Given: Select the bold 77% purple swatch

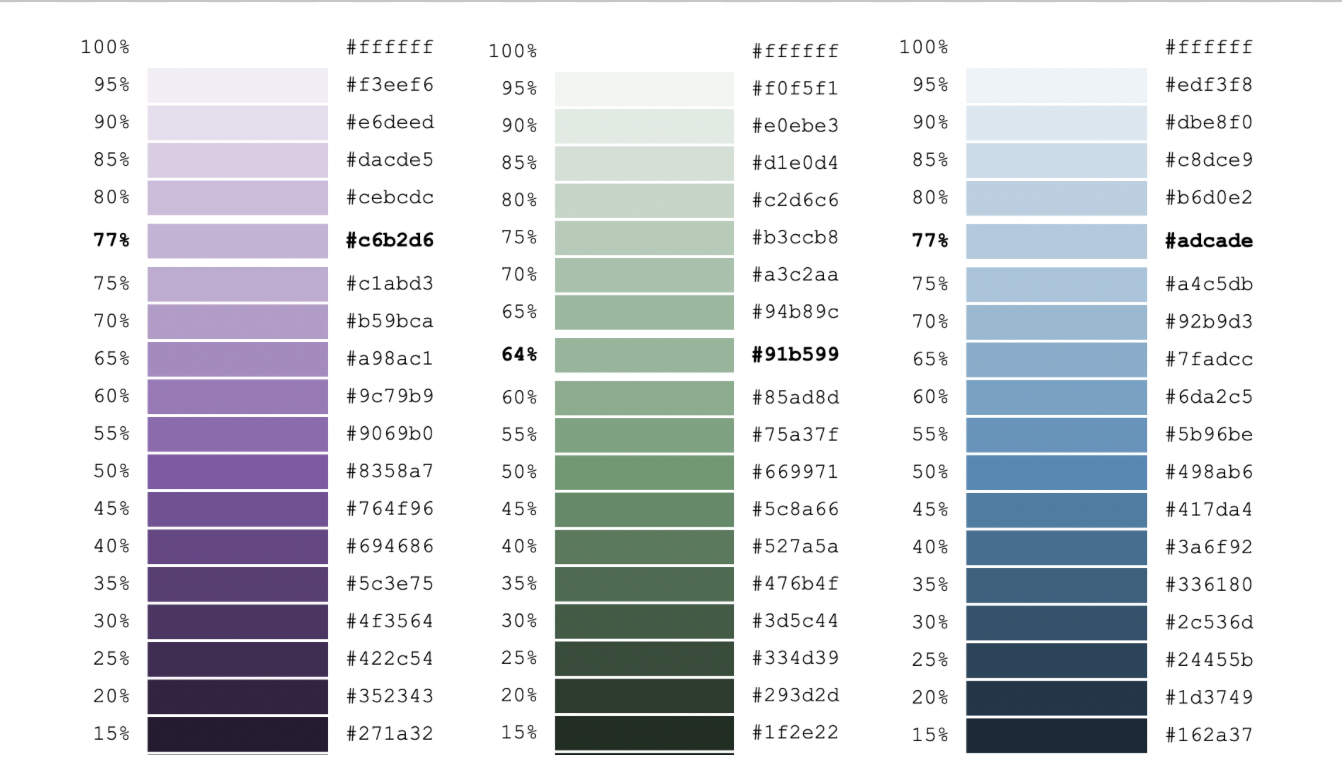Looking at the screenshot, I should (238, 241).
